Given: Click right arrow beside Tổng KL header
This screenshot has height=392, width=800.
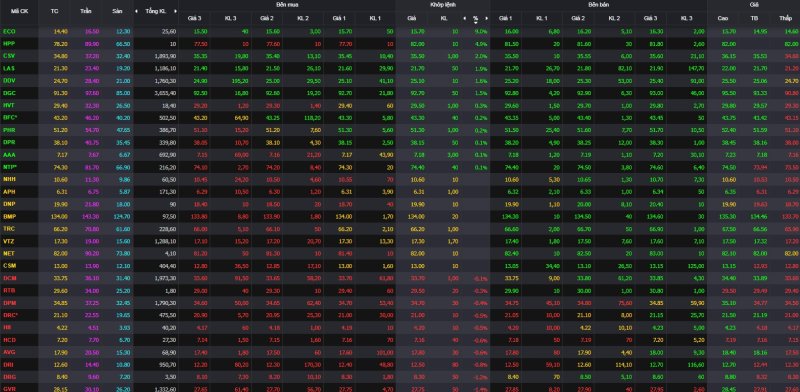Looking at the screenshot, I should (x=176, y=11).
